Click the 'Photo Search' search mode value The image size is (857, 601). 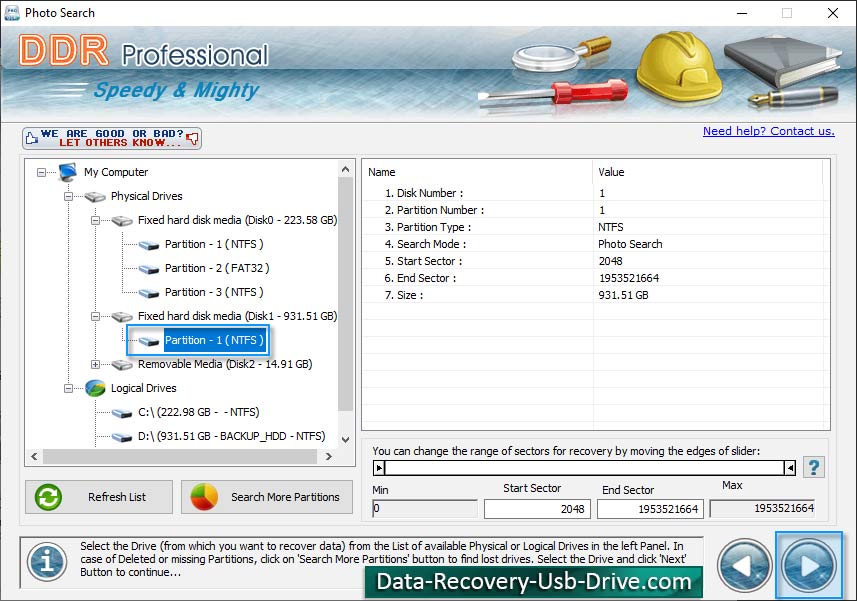(x=630, y=244)
